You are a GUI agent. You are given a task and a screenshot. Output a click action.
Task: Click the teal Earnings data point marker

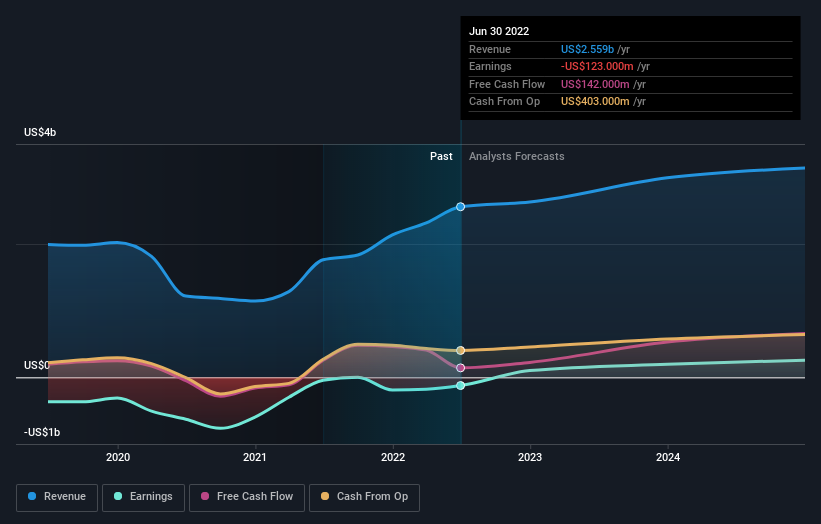(460, 385)
